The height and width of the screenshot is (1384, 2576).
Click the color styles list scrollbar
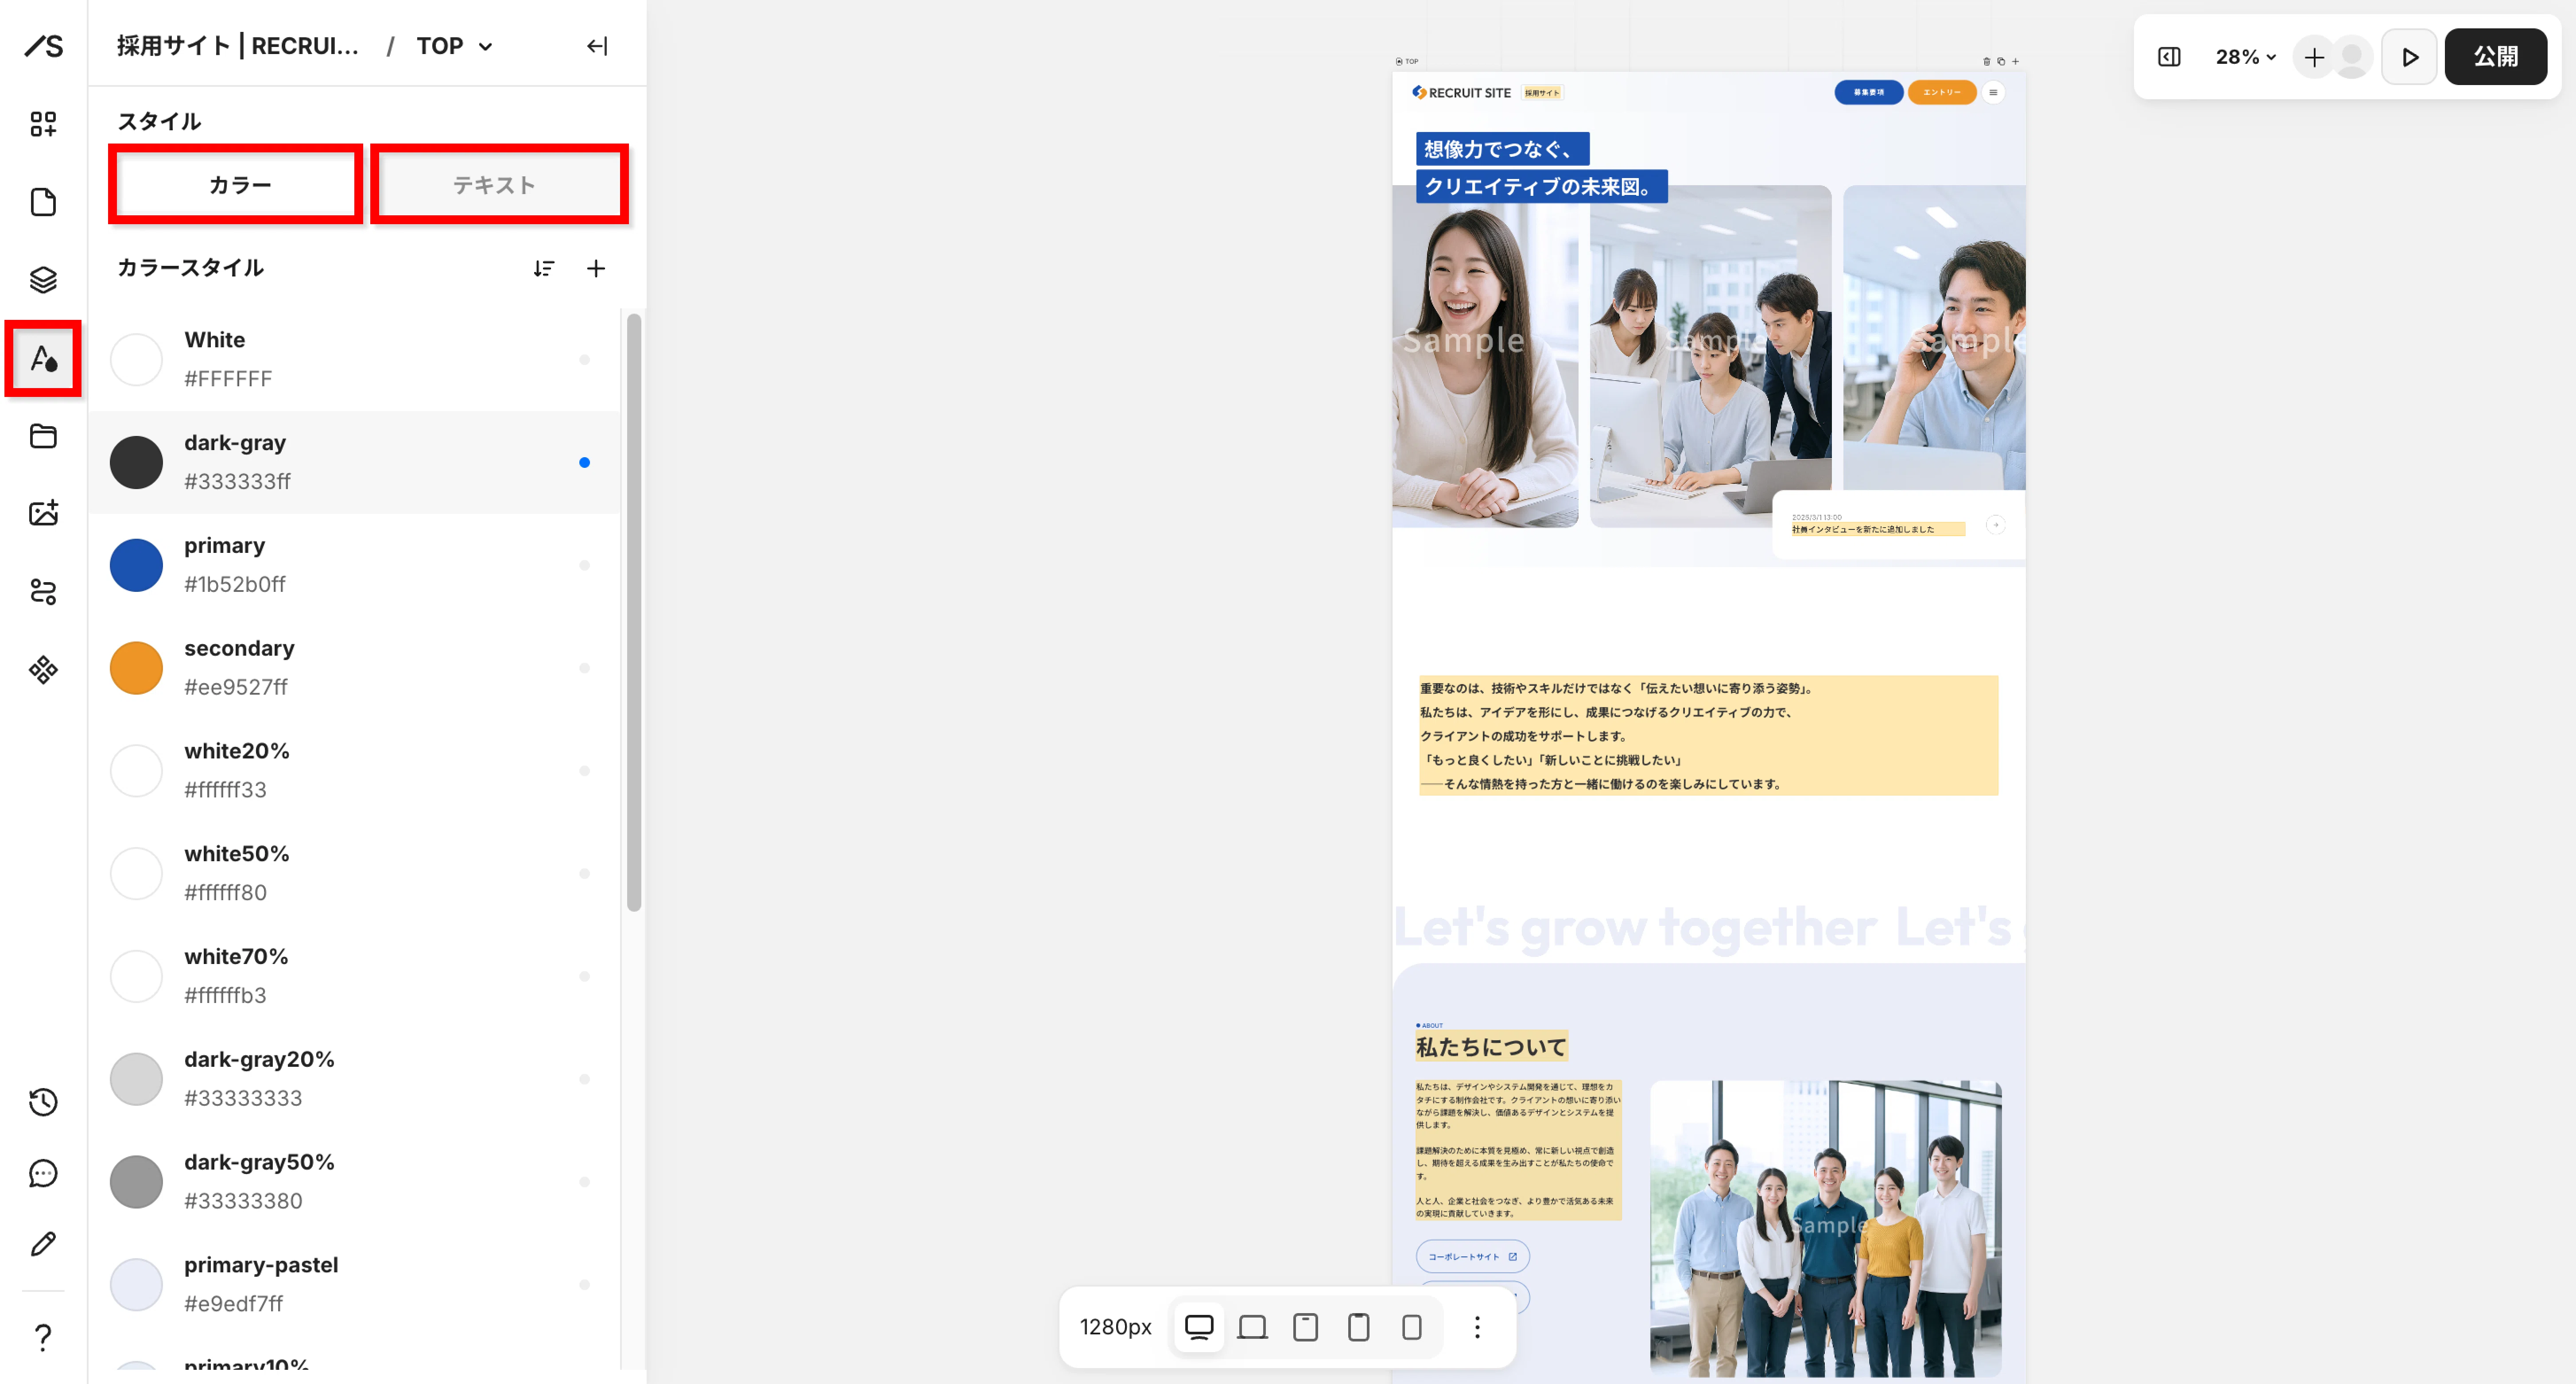[x=634, y=612]
